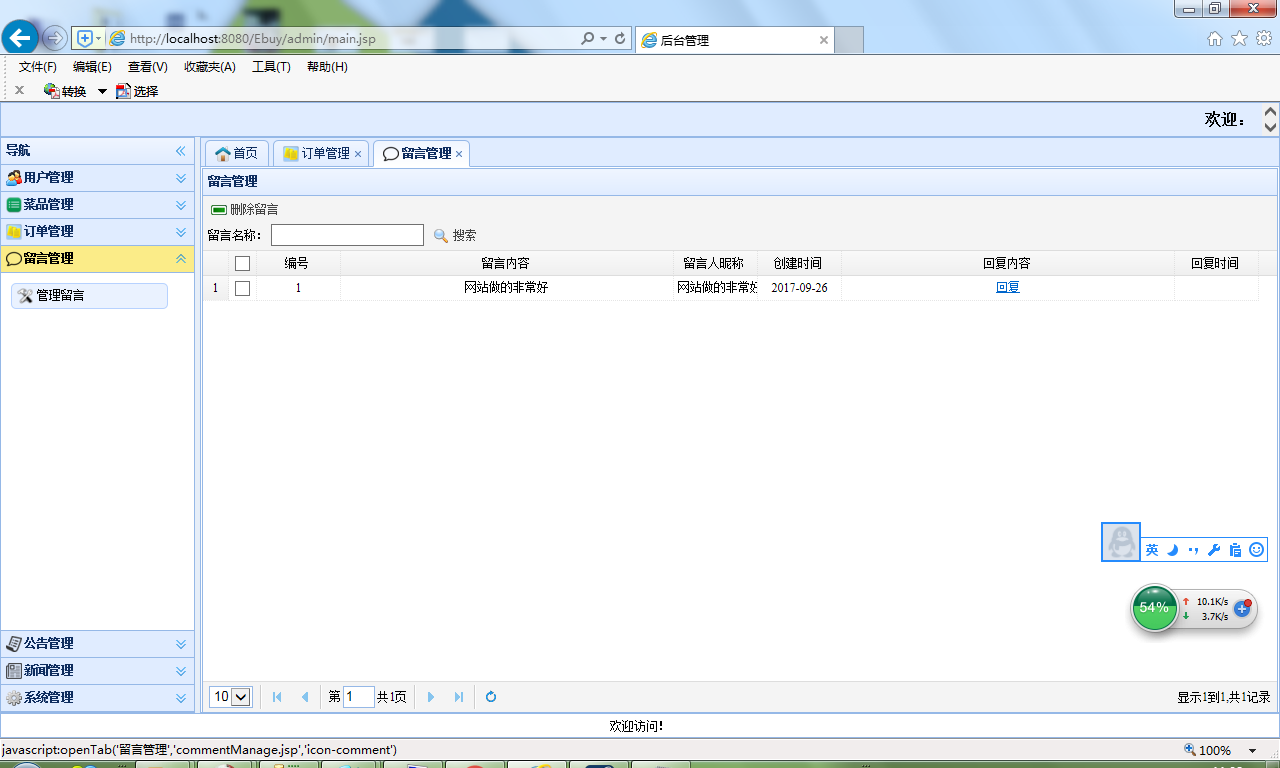The width and height of the screenshot is (1280, 768).
Task: Click the clipboard icon in input toolbar
Action: click(x=1235, y=550)
